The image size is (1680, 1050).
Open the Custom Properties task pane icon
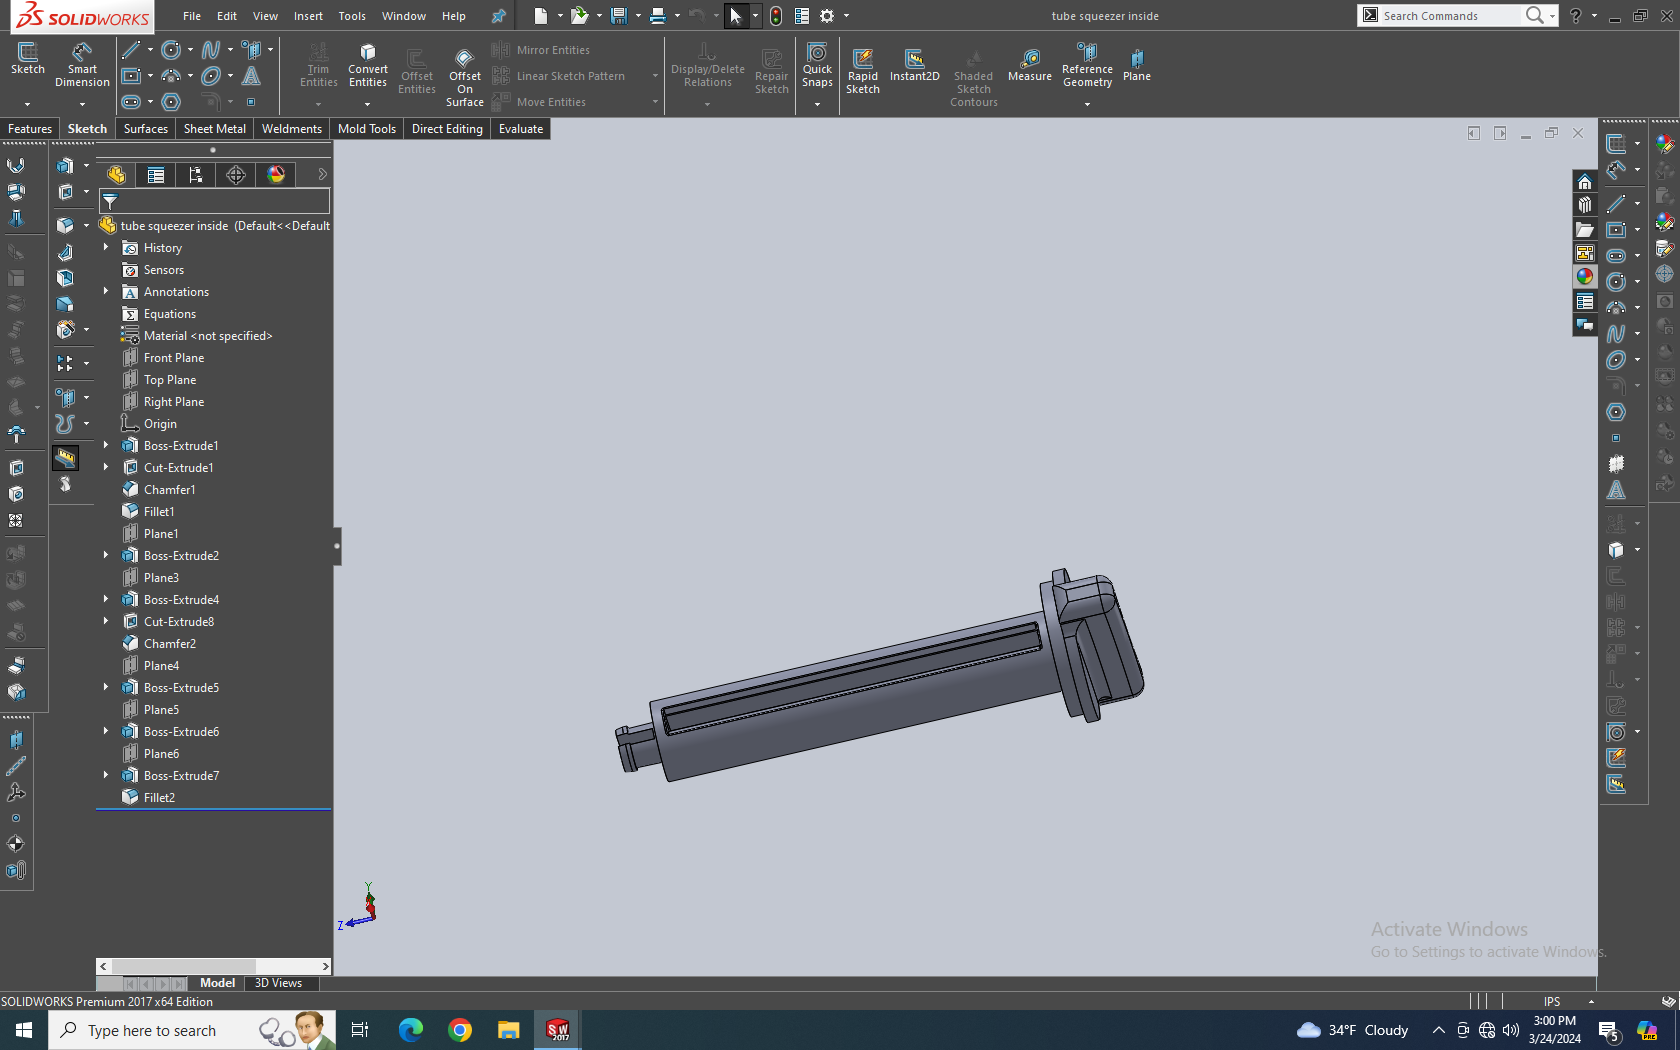pos(1584,301)
